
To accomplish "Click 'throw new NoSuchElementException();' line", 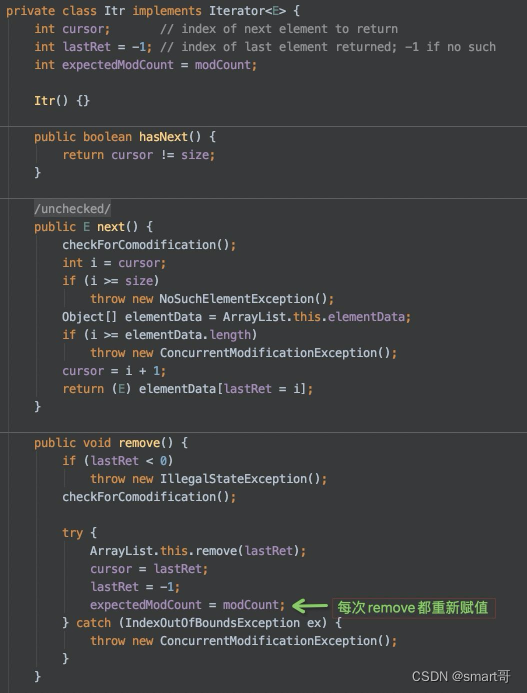I will [x=212, y=299].
